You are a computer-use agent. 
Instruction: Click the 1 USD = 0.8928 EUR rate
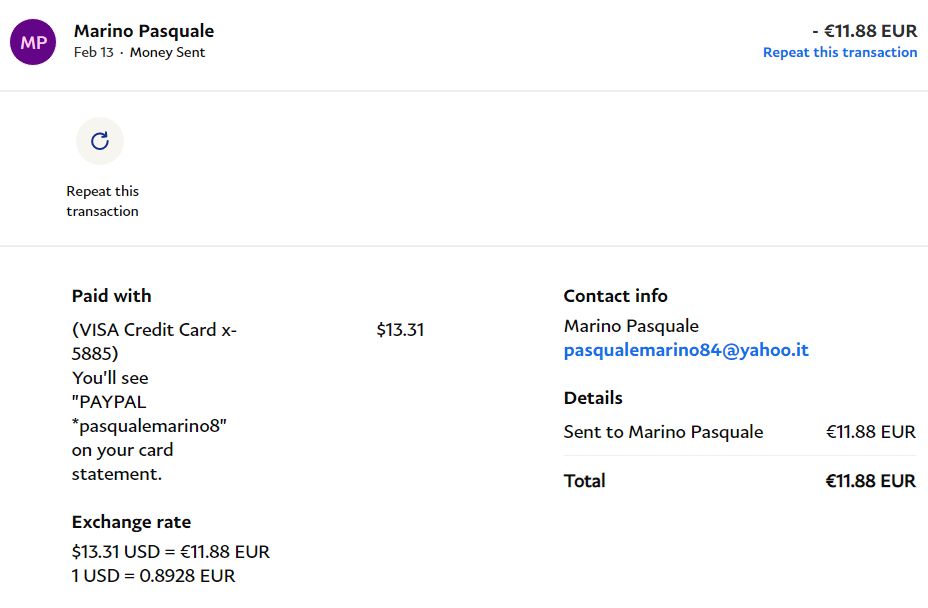pyautogui.click(x=153, y=576)
